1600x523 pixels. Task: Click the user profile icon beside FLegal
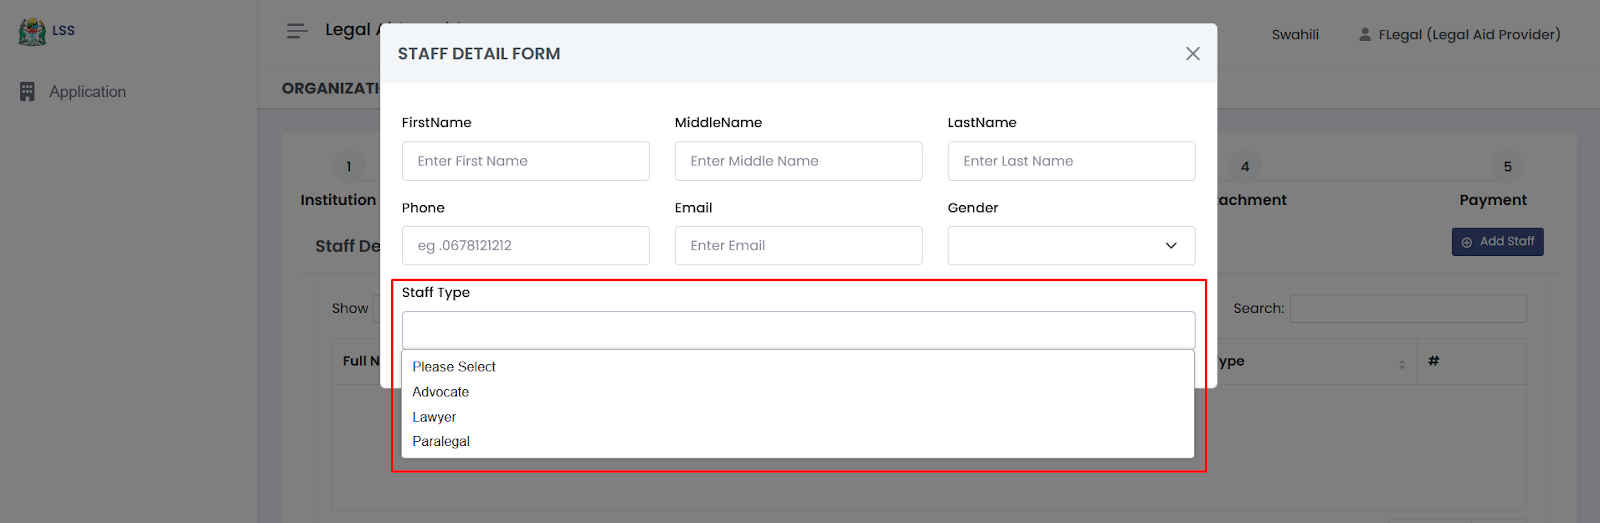(x=1364, y=35)
